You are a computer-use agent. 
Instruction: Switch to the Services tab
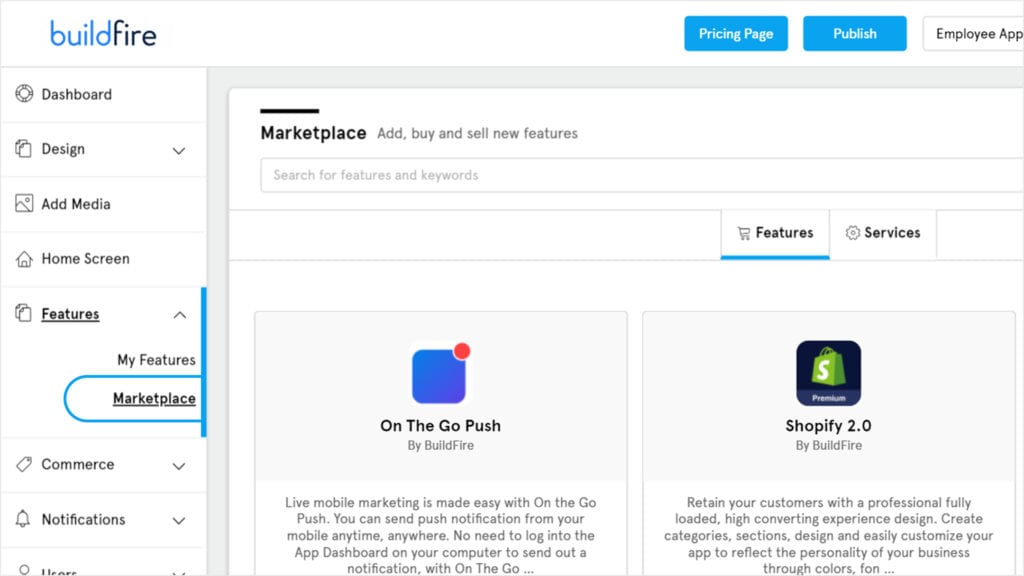[x=882, y=233]
